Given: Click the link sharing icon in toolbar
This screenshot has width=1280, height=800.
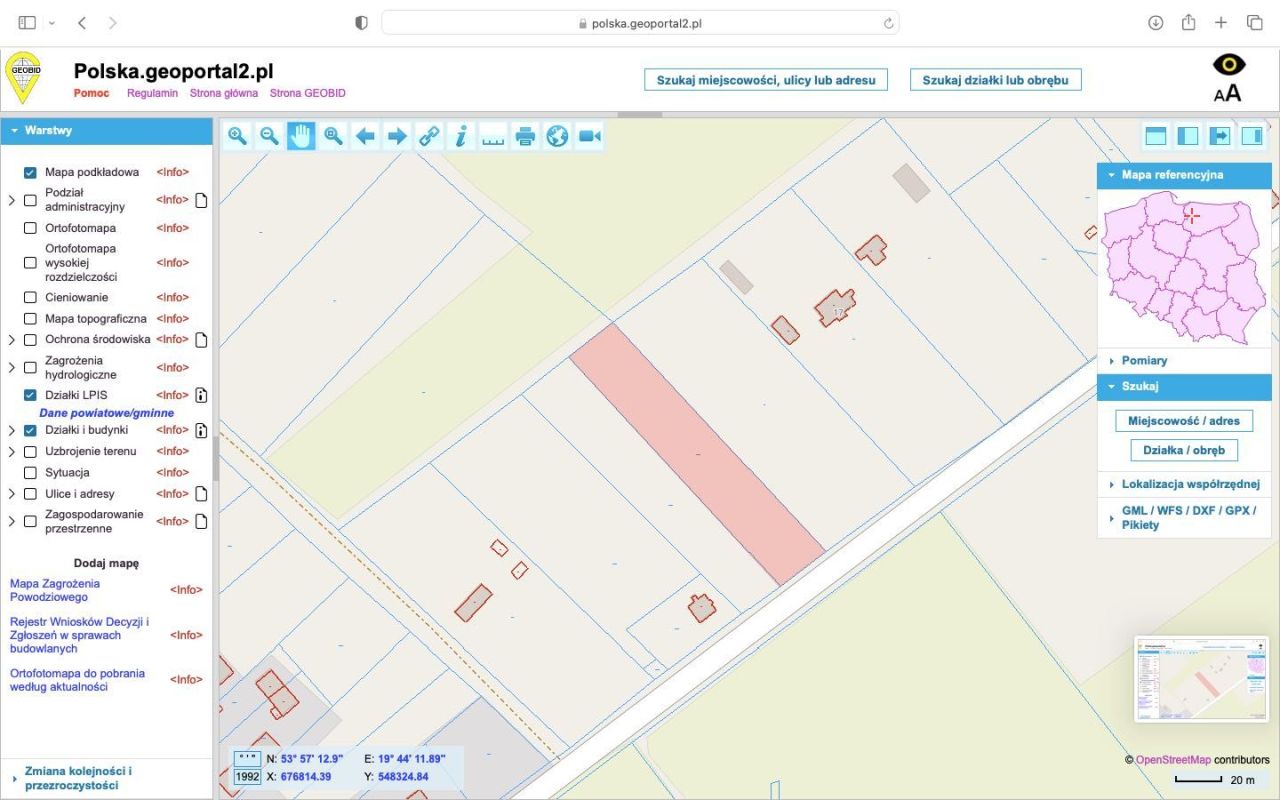Looking at the screenshot, I should coord(429,136).
